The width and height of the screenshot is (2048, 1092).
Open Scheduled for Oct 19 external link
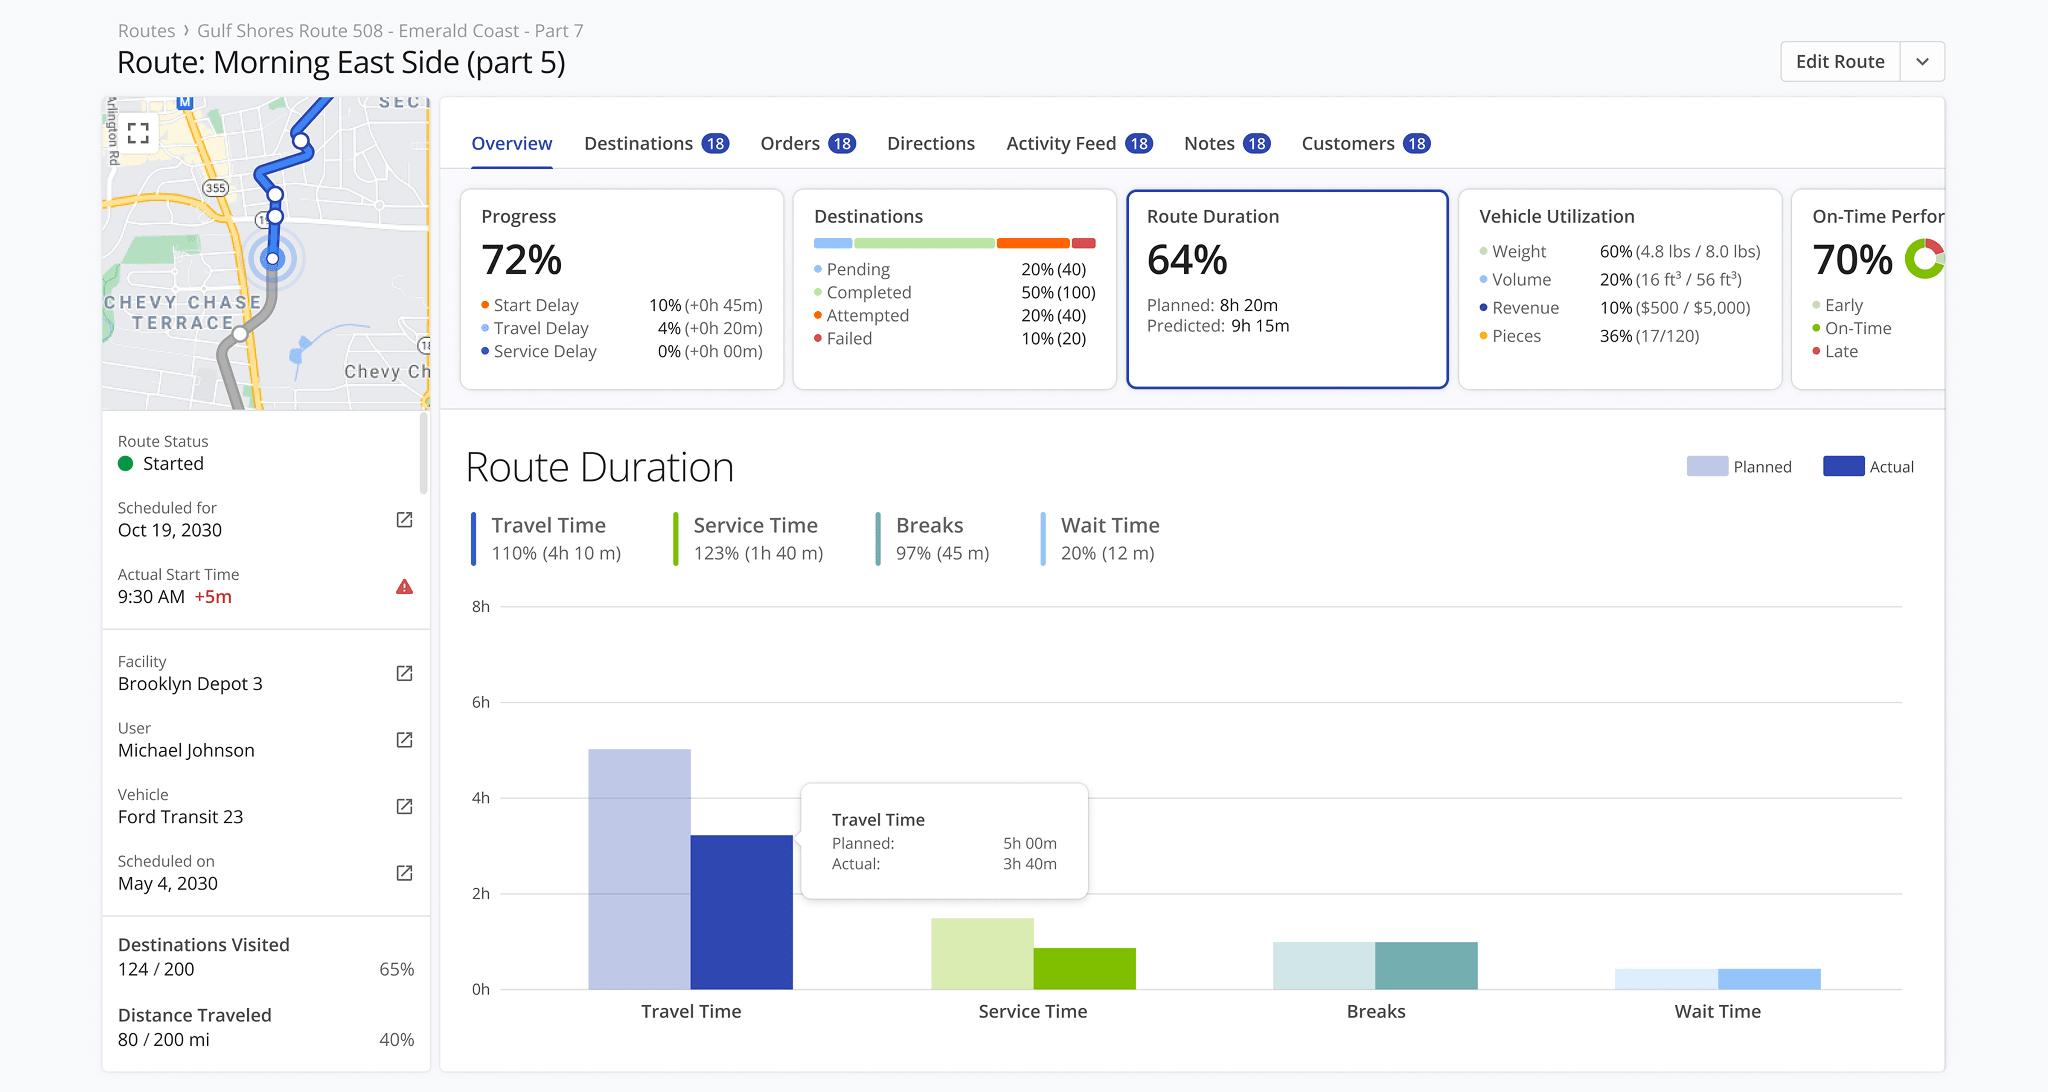click(x=404, y=520)
